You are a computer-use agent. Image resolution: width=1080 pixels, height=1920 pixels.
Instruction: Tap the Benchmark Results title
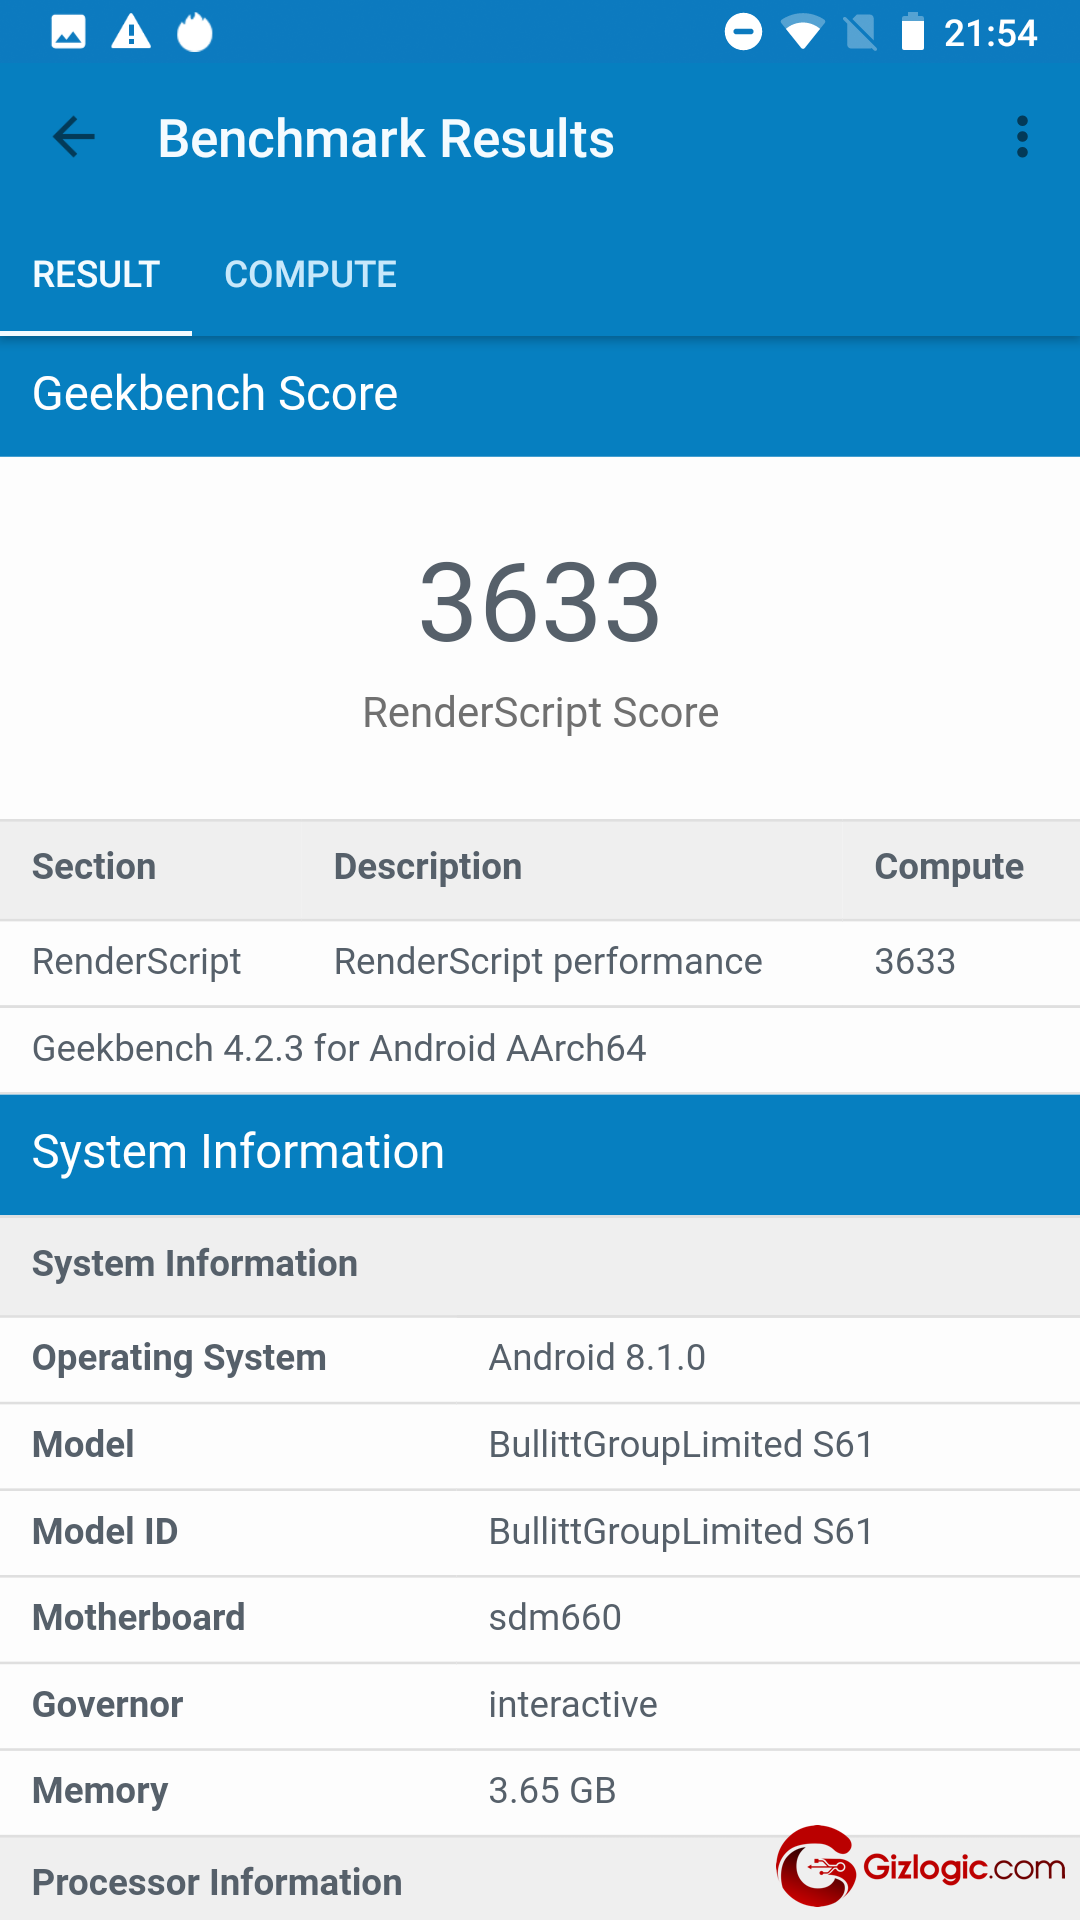pos(386,138)
